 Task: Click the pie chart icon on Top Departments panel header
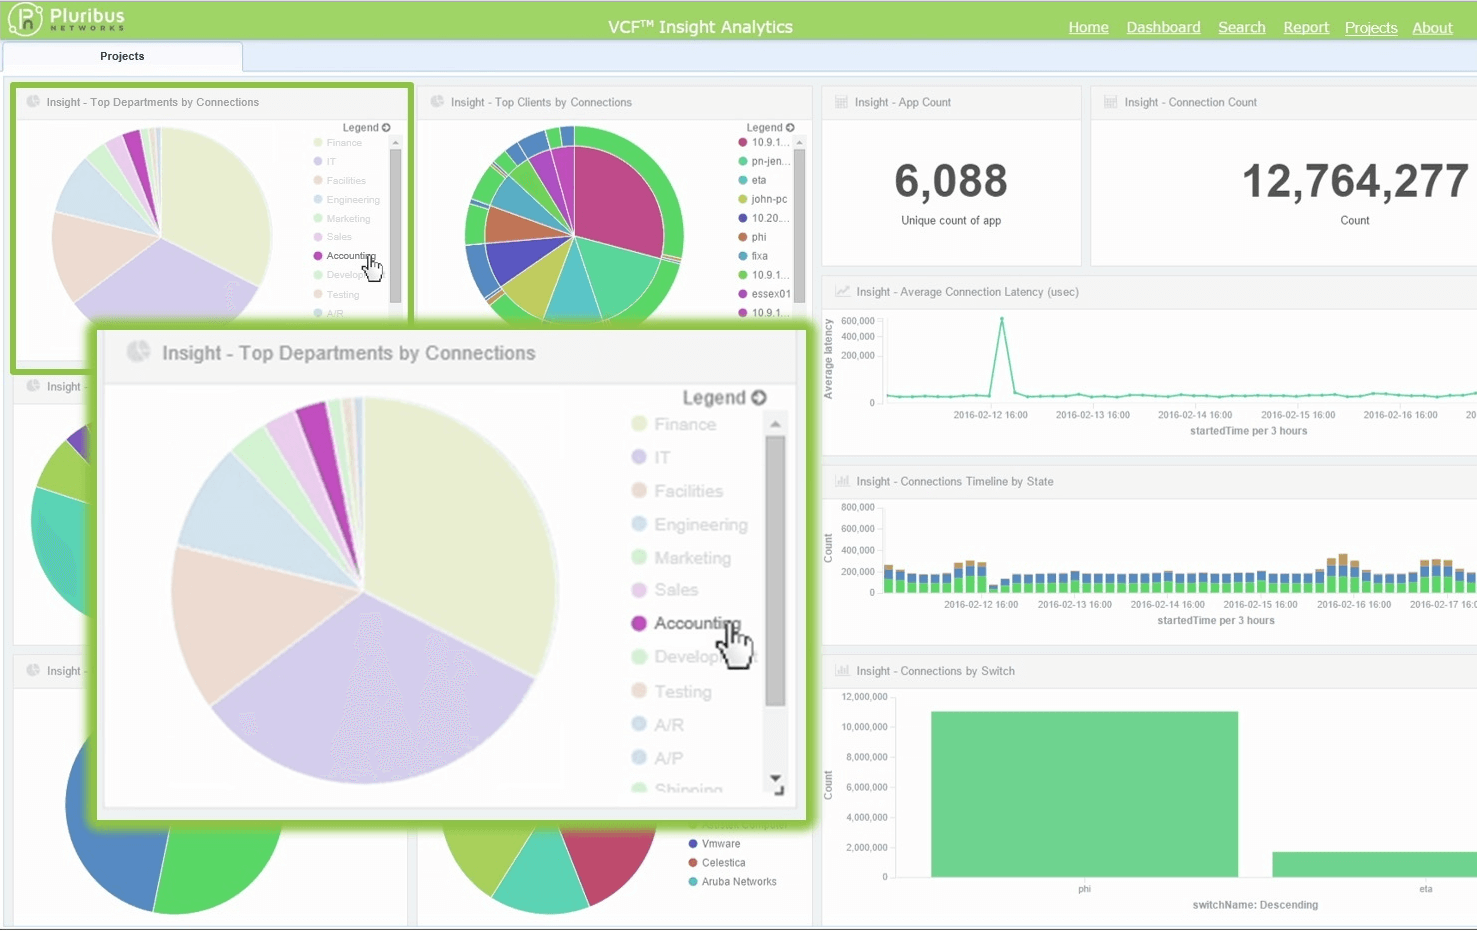tap(31, 102)
